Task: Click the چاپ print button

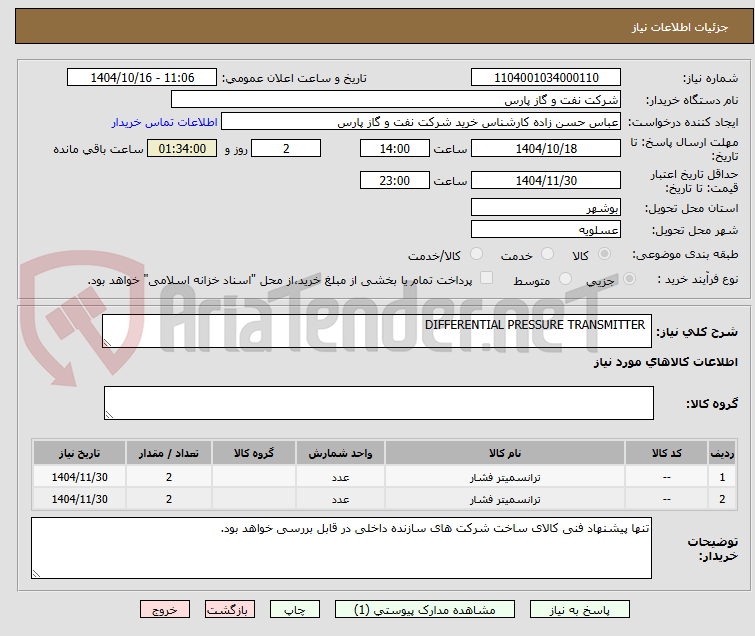Action: [295, 610]
